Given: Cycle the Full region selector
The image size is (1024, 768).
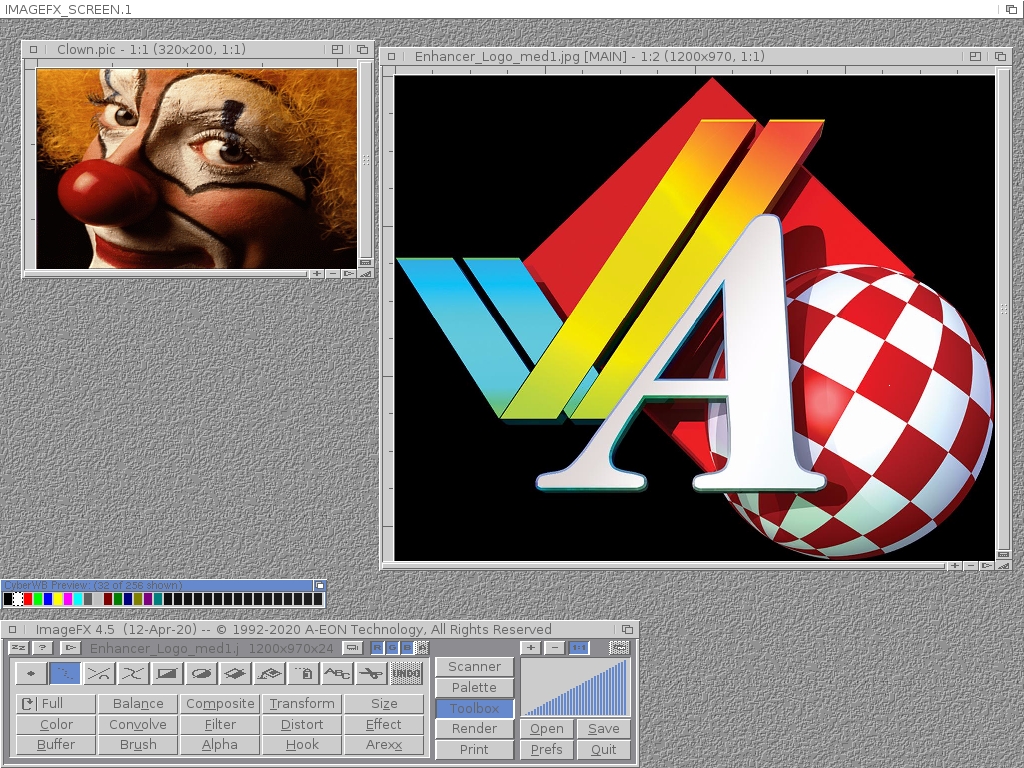Looking at the screenshot, I should (x=55, y=704).
